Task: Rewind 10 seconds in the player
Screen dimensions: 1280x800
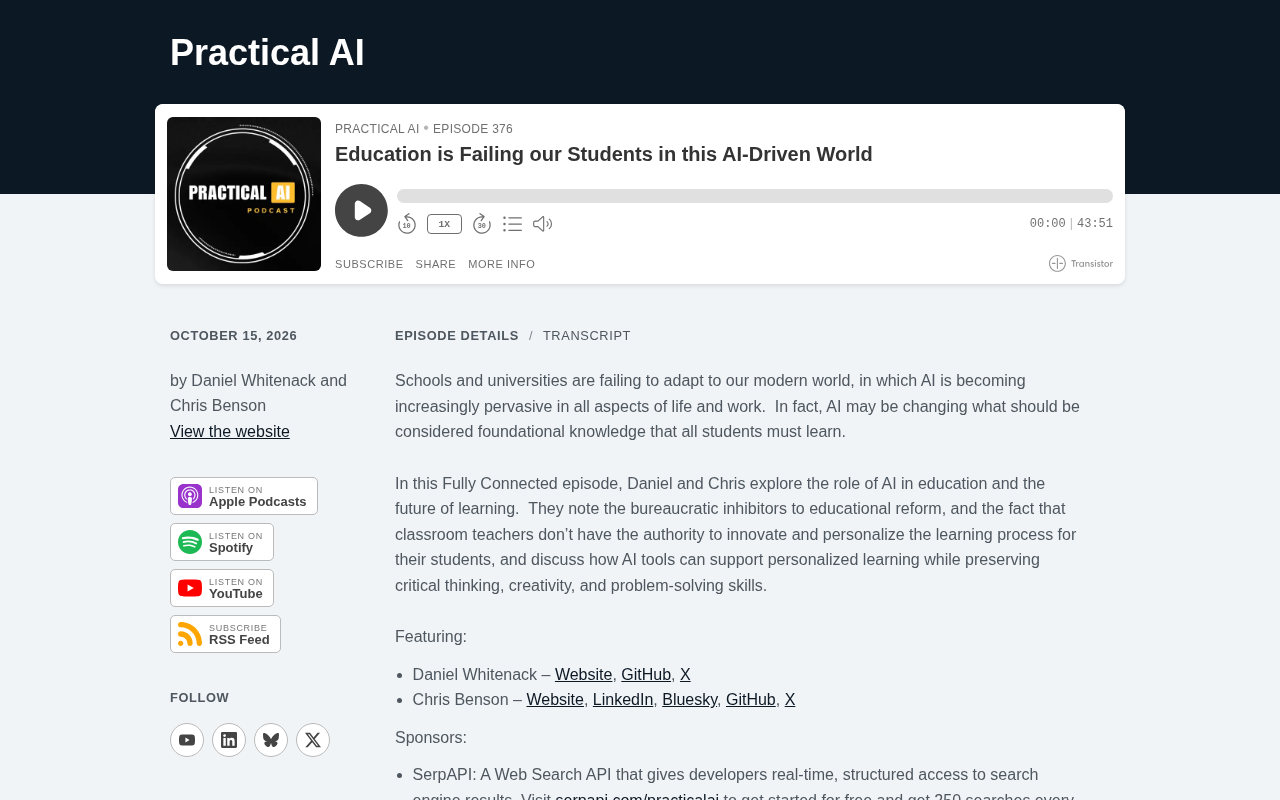Action: [x=407, y=224]
